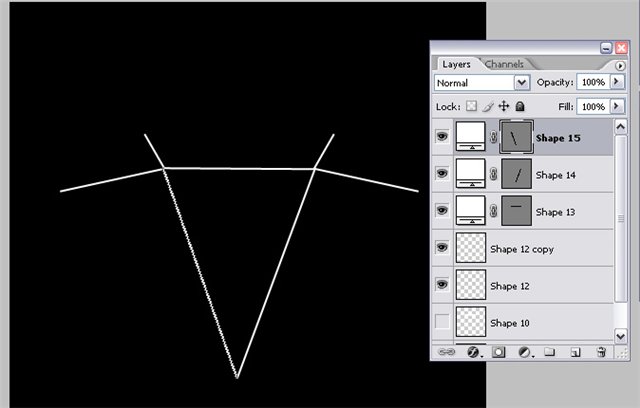This screenshot has width=640, height=408.
Task: Select the Shape 15 layer name
Action: pyautogui.click(x=558, y=138)
